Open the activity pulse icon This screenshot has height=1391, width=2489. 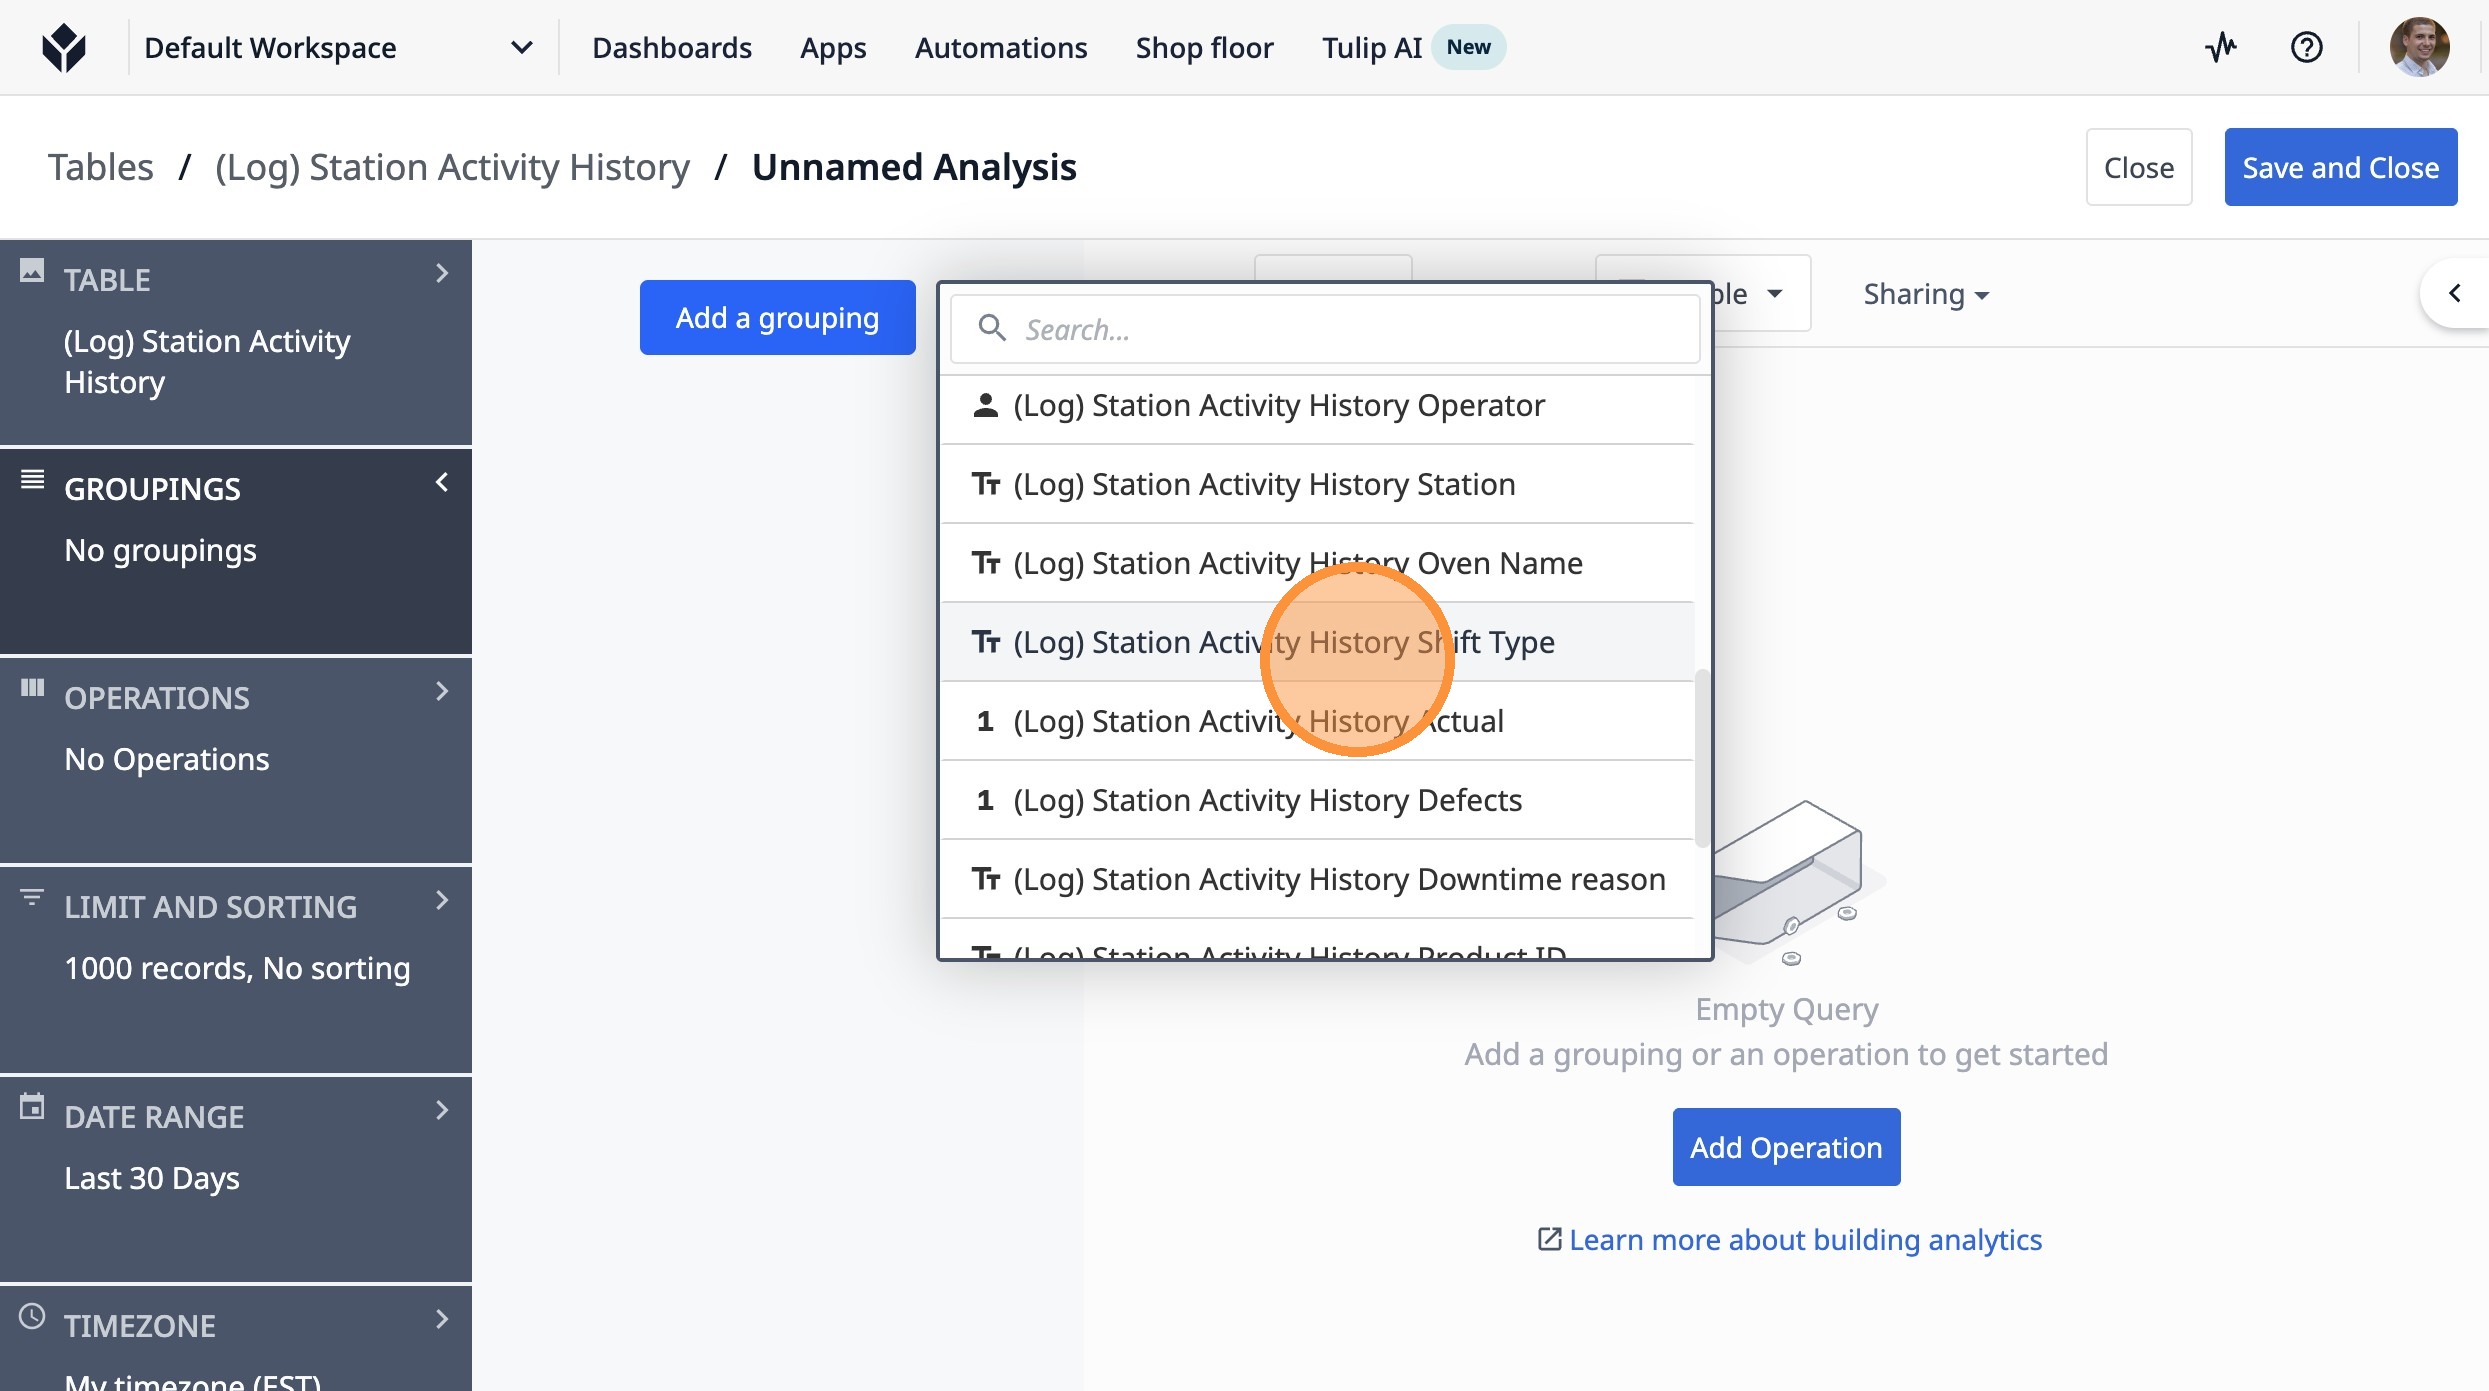click(x=2220, y=47)
